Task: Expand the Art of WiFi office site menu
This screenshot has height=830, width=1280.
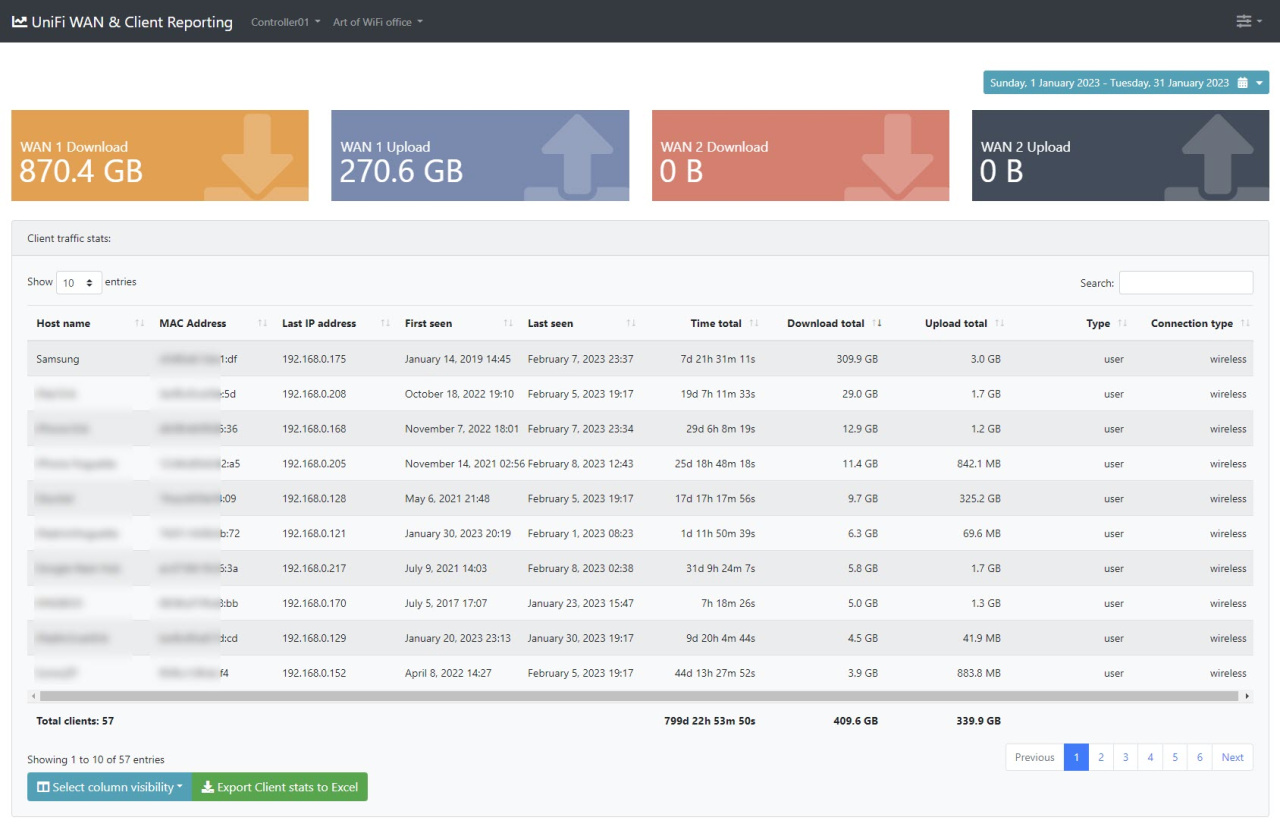Action: [x=377, y=22]
